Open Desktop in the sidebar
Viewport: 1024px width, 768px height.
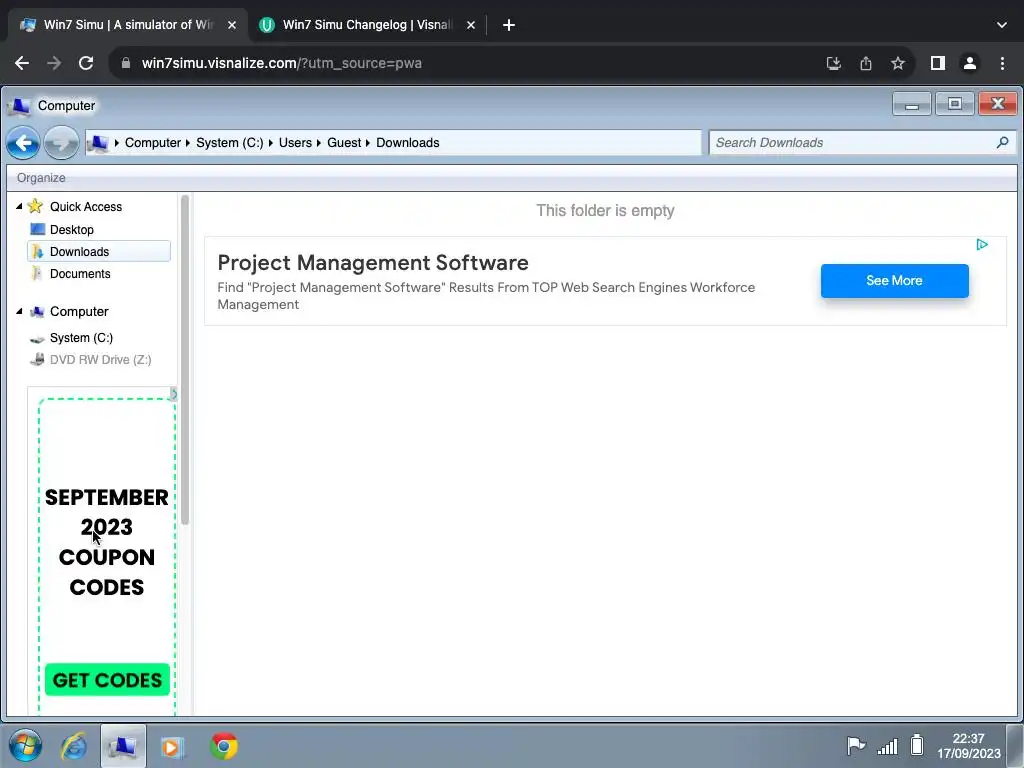tap(72, 230)
